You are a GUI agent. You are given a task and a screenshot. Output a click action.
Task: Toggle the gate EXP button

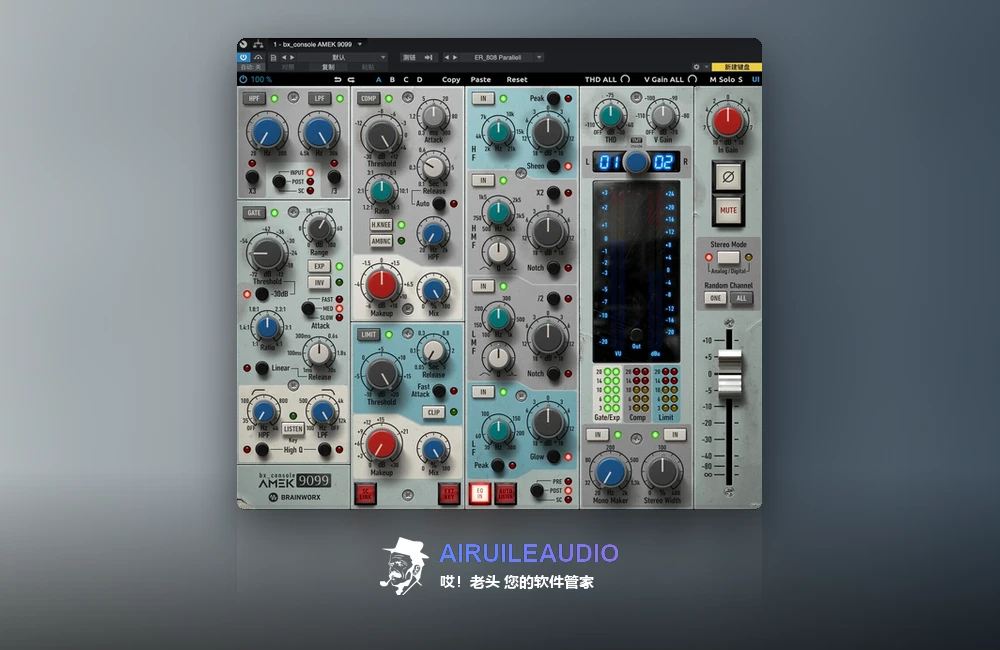[319, 266]
